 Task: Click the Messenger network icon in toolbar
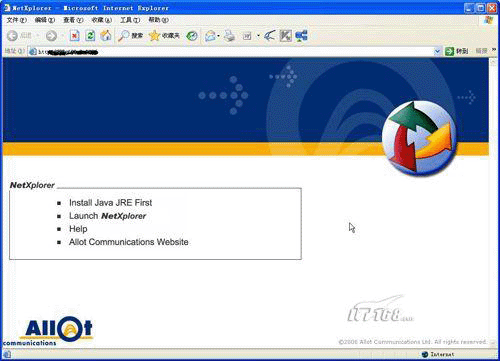coord(301,36)
